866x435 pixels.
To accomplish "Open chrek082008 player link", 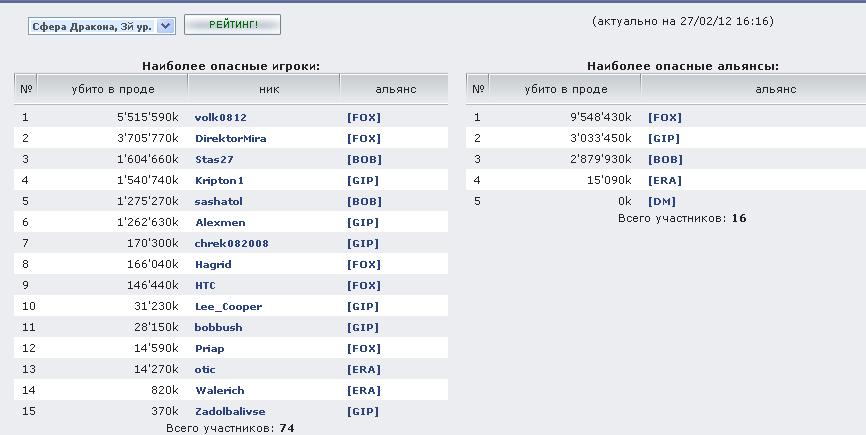I will pyautogui.click(x=231, y=243).
